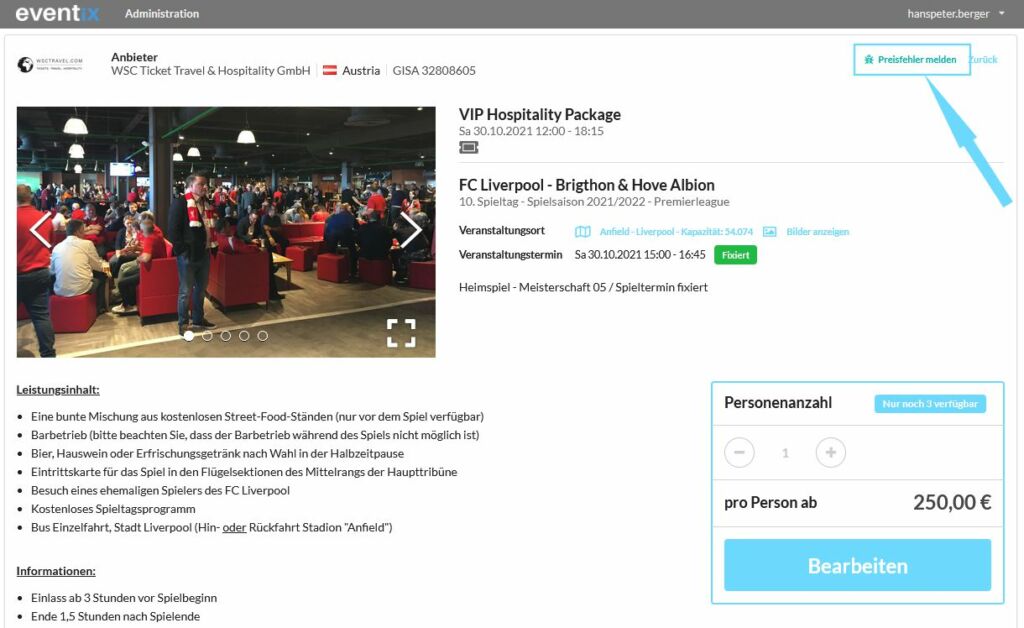The height and width of the screenshot is (628, 1024).
Task: Click the Preisfehler melden button
Action: [912, 59]
